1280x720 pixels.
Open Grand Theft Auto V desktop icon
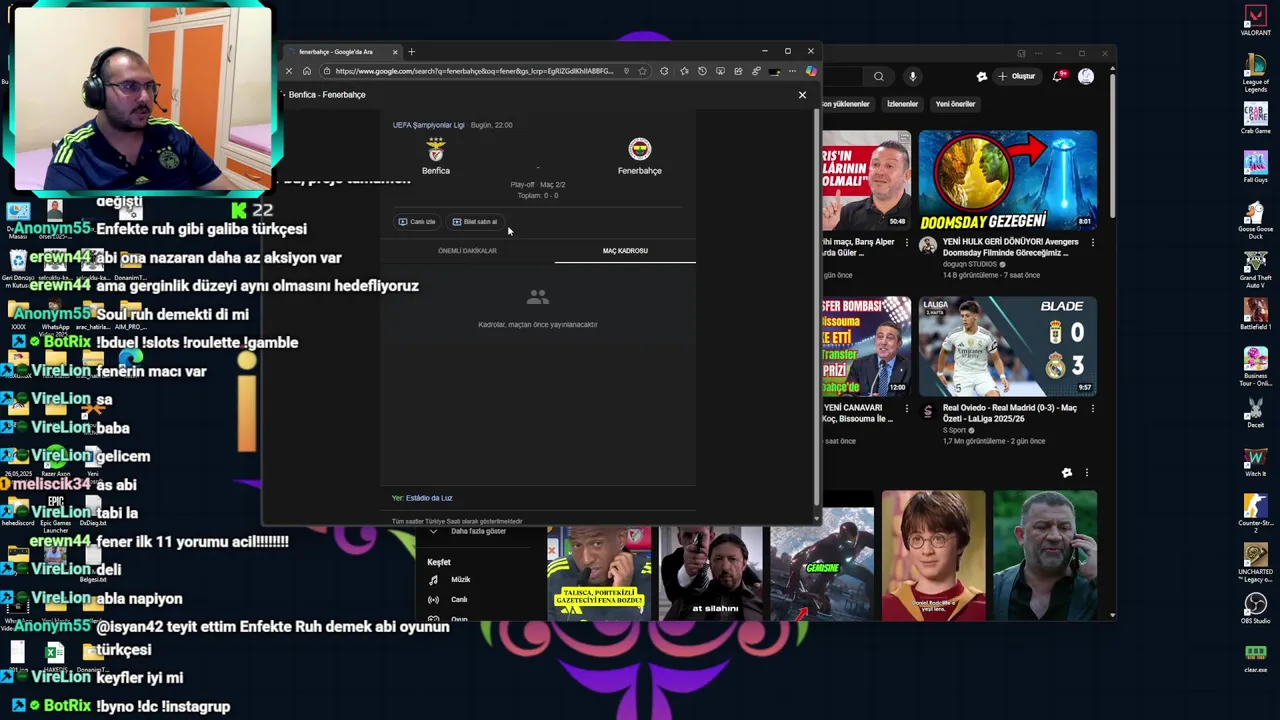click(x=1255, y=268)
